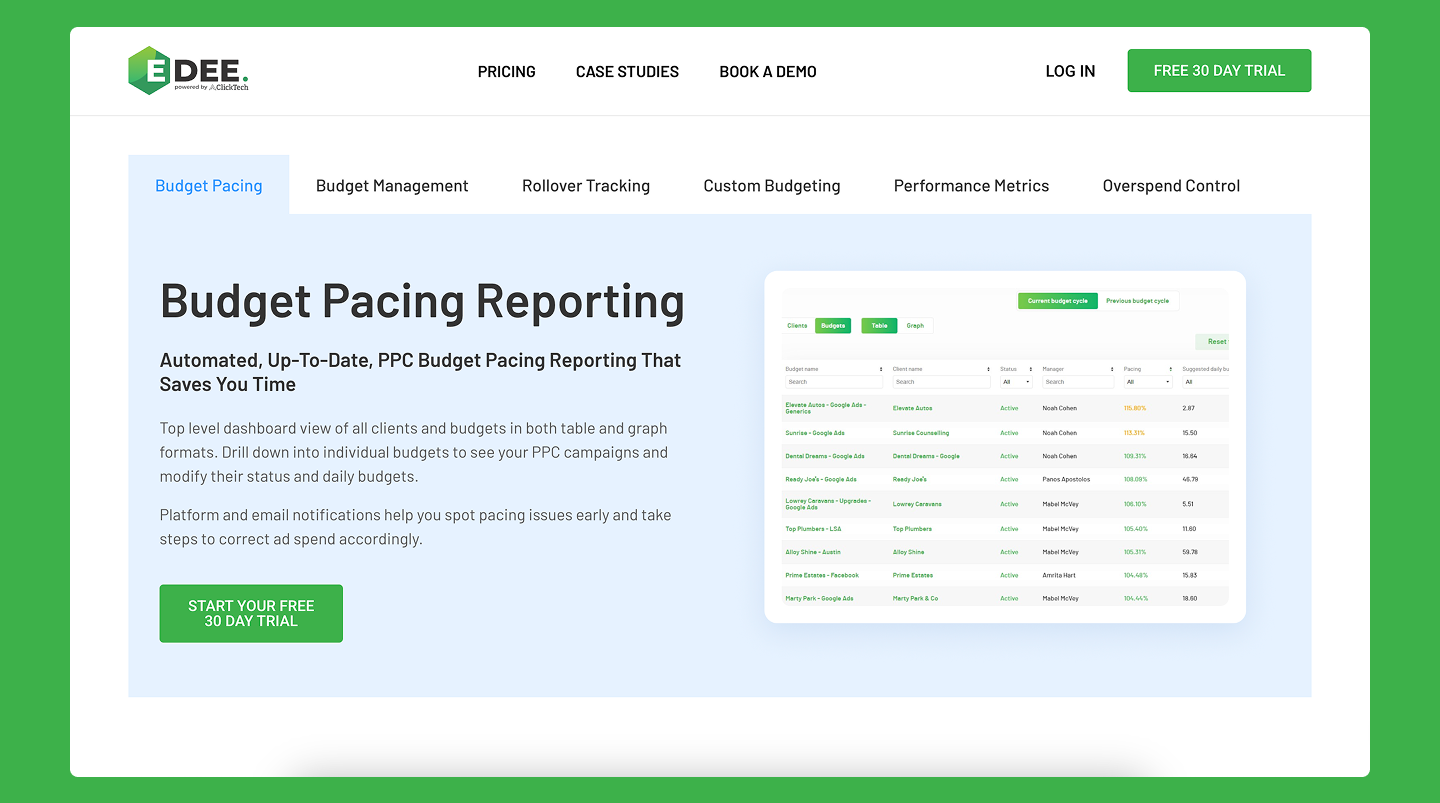The image size is (1440, 803).
Task: Sort by the Budget name column arrows
Action: pos(881,369)
